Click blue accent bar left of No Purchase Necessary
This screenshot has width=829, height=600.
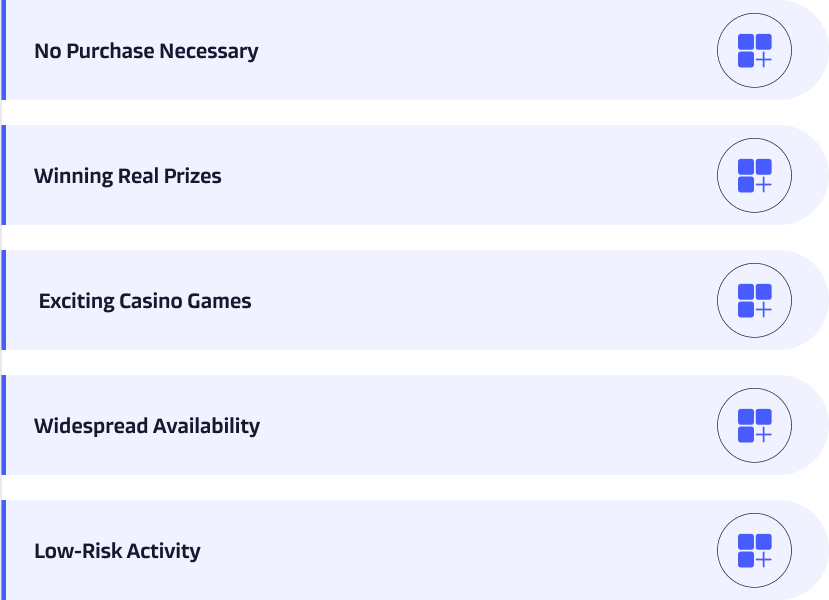[x=4, y=50]
